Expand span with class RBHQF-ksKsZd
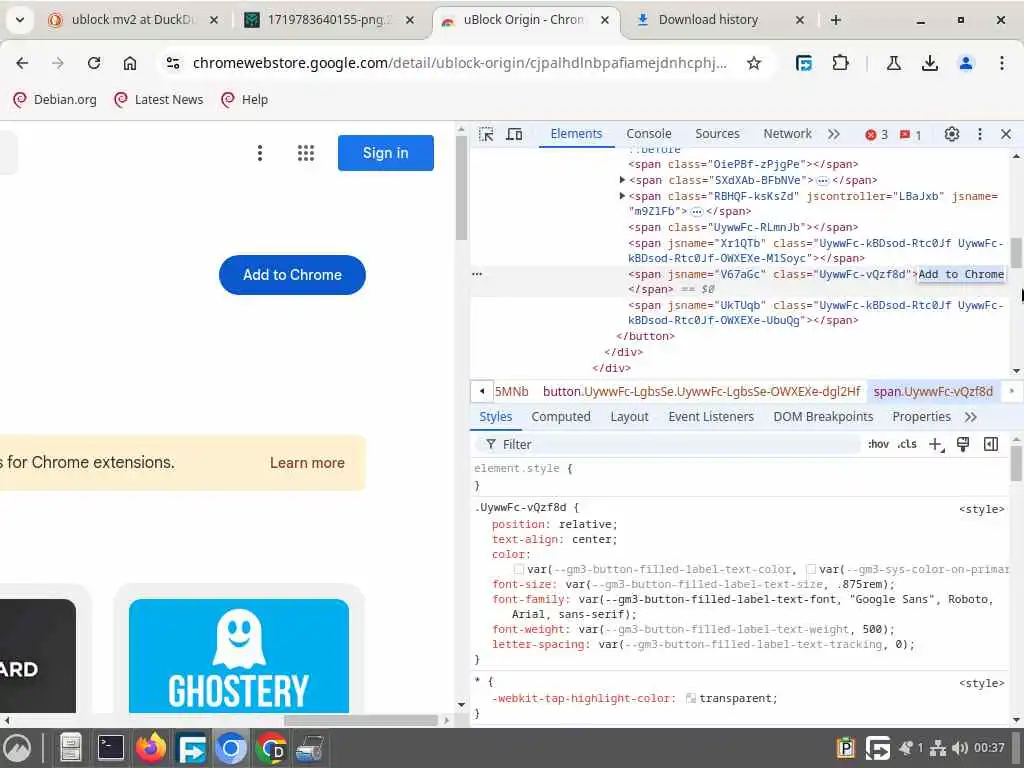Image resolution: width=1024 pixels, height=768 pixels. pos(622,195)
